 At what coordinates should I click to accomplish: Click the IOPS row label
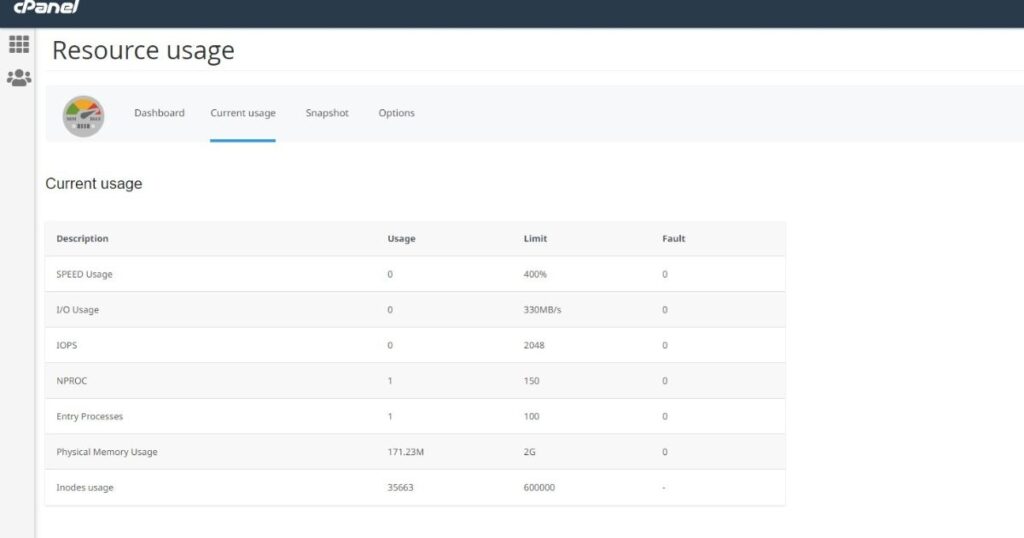coord(68,345)
